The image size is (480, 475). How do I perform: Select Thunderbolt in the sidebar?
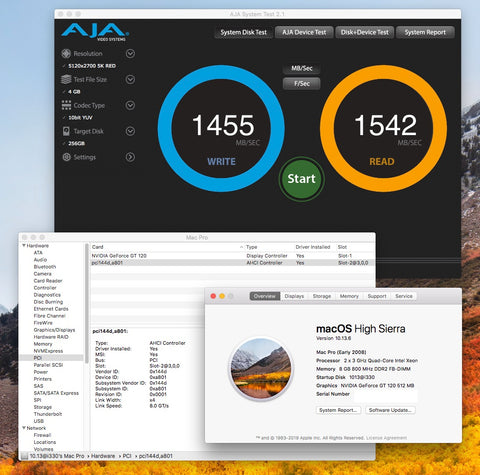coord(48,414)
